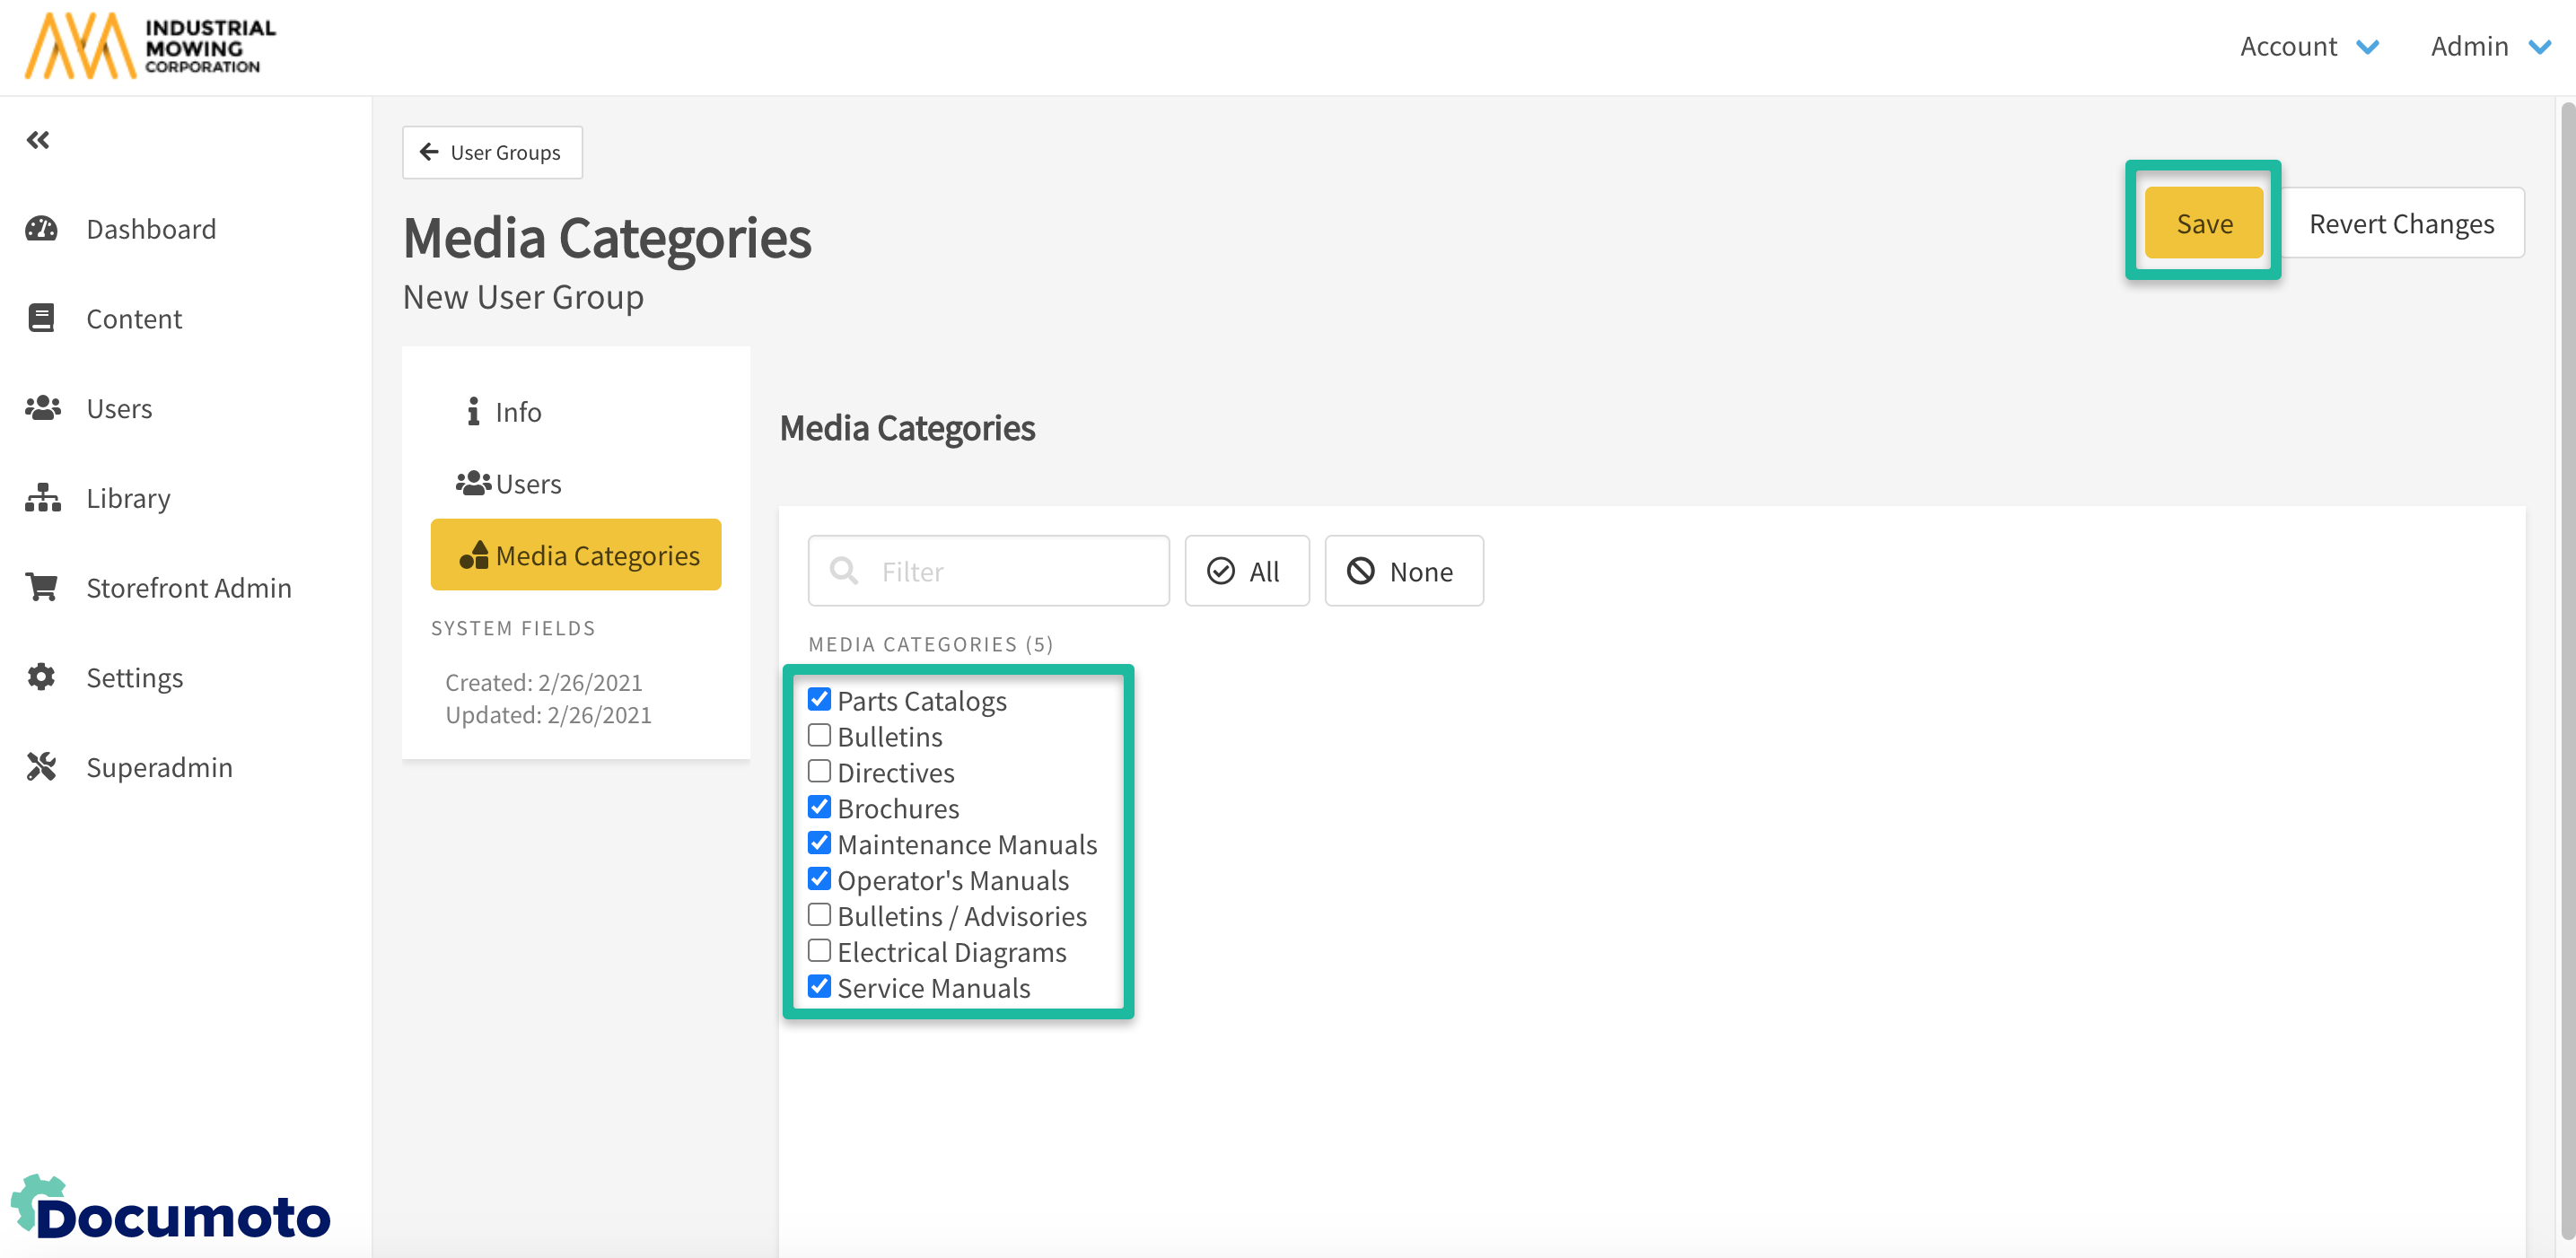This screenshot has width=2576, height=1258.
Task: Click the Documoto logo
Action: click(x=171, y=1210)
